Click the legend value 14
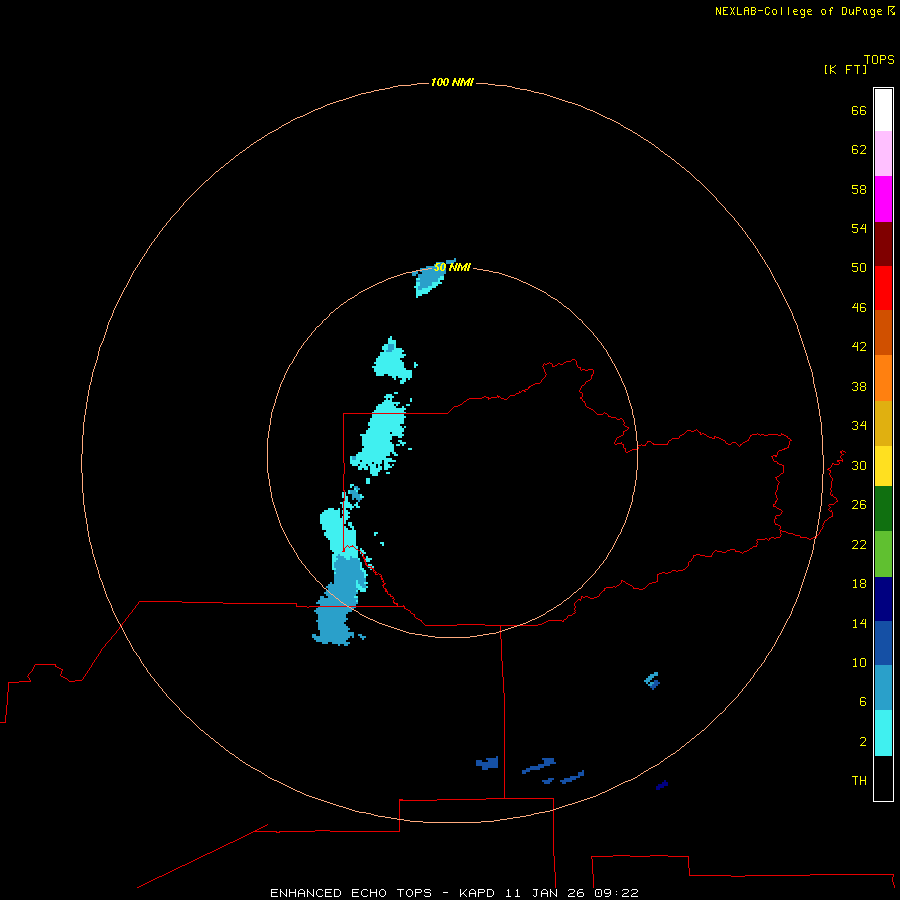This screenshot has height=900, width=900. point(859,623)
